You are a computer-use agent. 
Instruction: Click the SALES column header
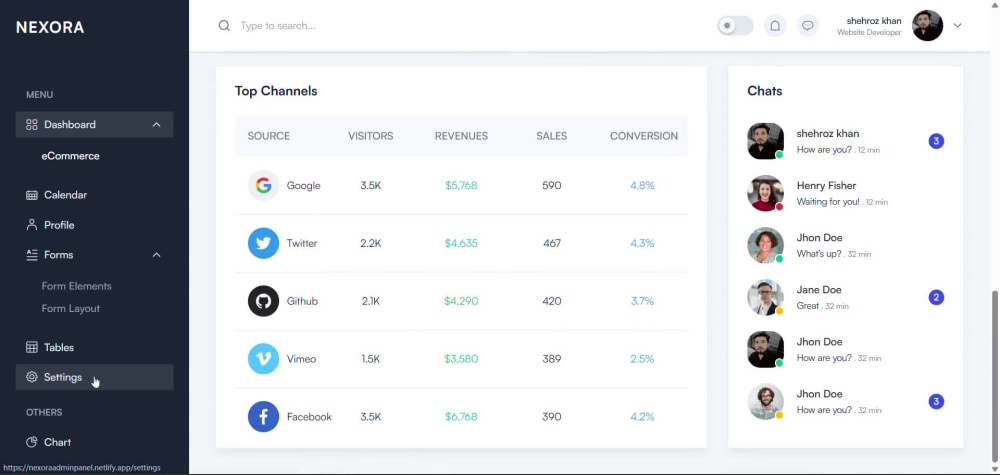[552, 136]
